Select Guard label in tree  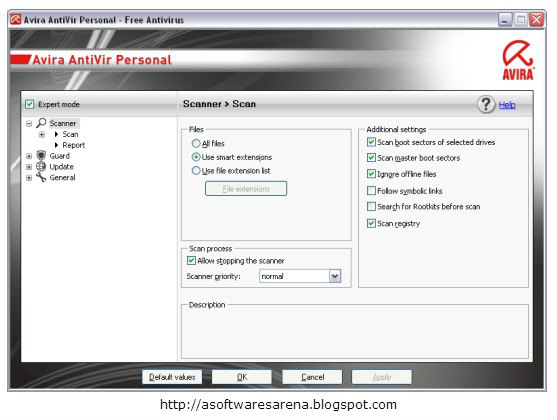(x=60, y=156)
